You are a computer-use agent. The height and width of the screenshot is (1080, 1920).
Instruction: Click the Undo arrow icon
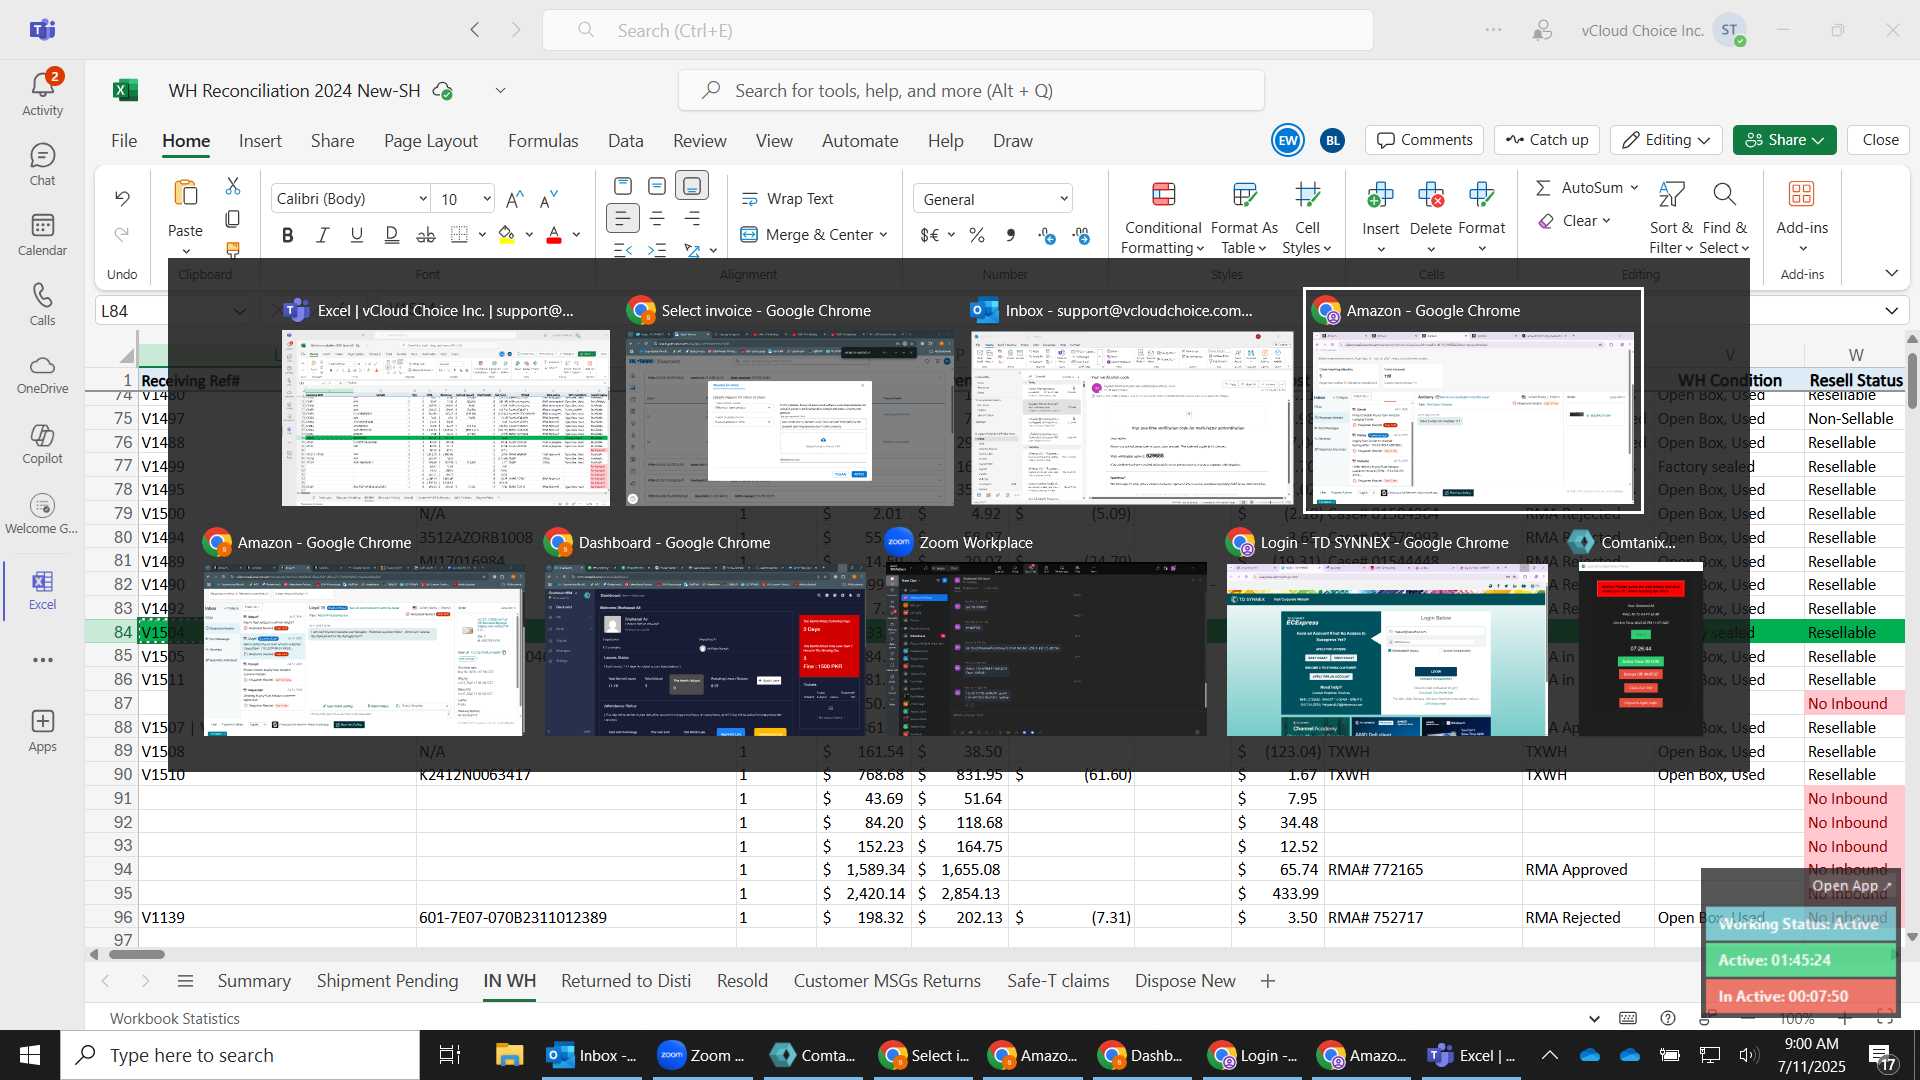click(x=122, y=198)
